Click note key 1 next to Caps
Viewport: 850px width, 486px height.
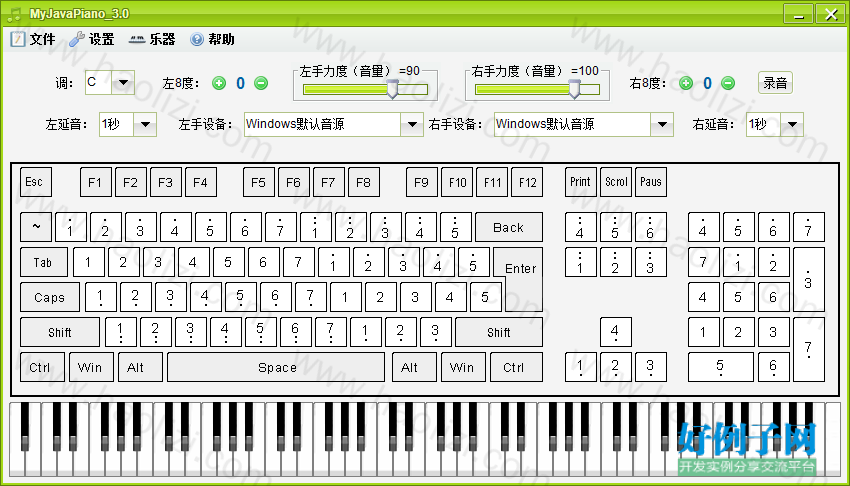tap(101, 297)
